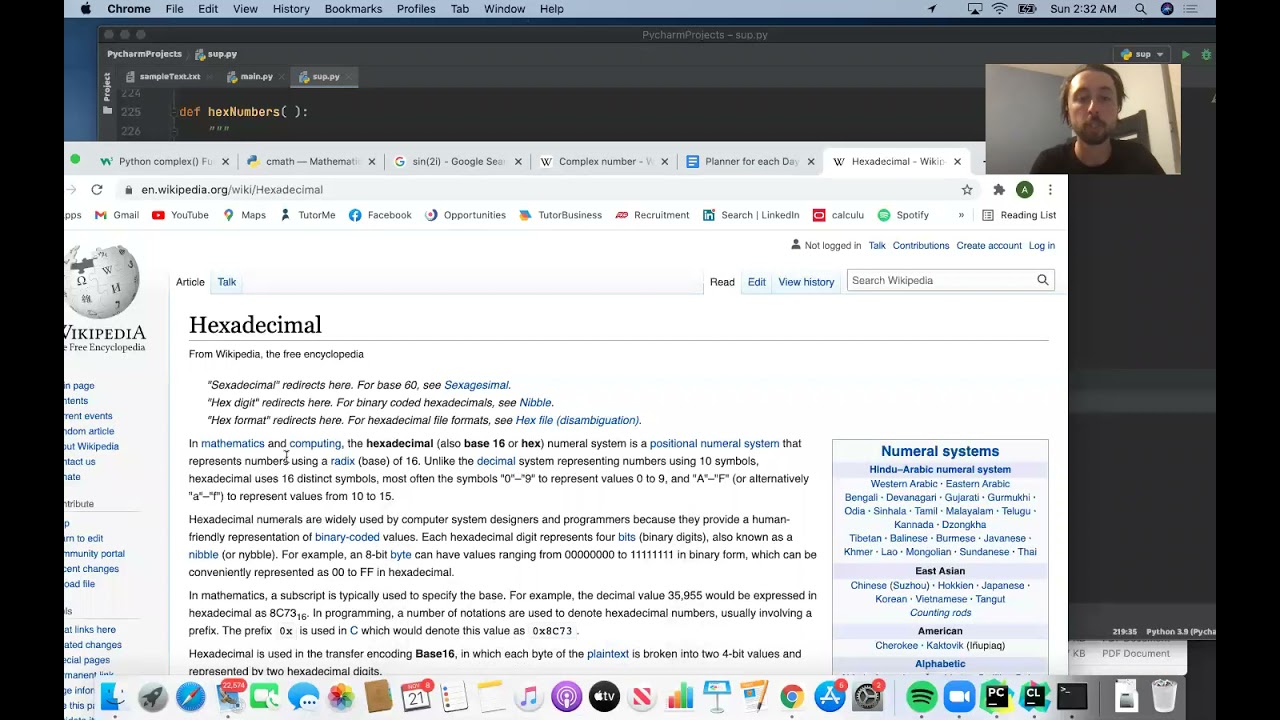Close the Hexadecimal Wikipedia tab
This screenshot has height=720, width=1280.
957,161
